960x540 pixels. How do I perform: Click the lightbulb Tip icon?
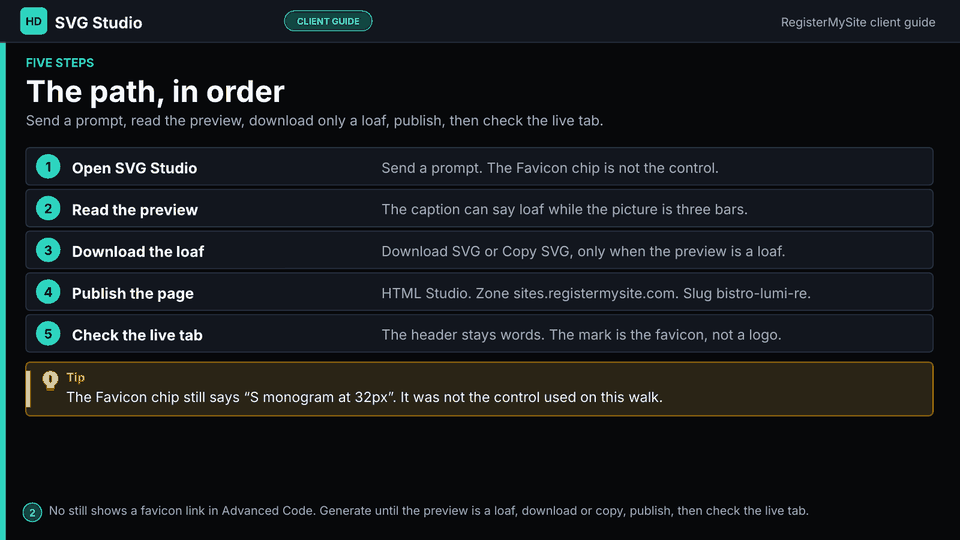(x=50, y=380)
